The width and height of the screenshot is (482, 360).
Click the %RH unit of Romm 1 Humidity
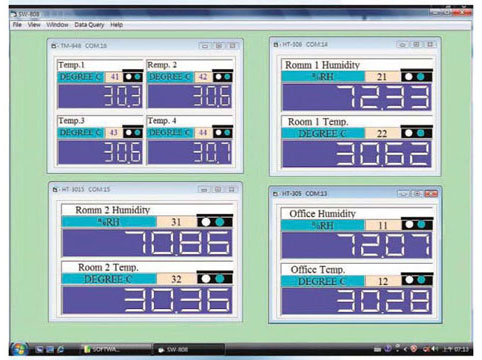coord(323,77)
